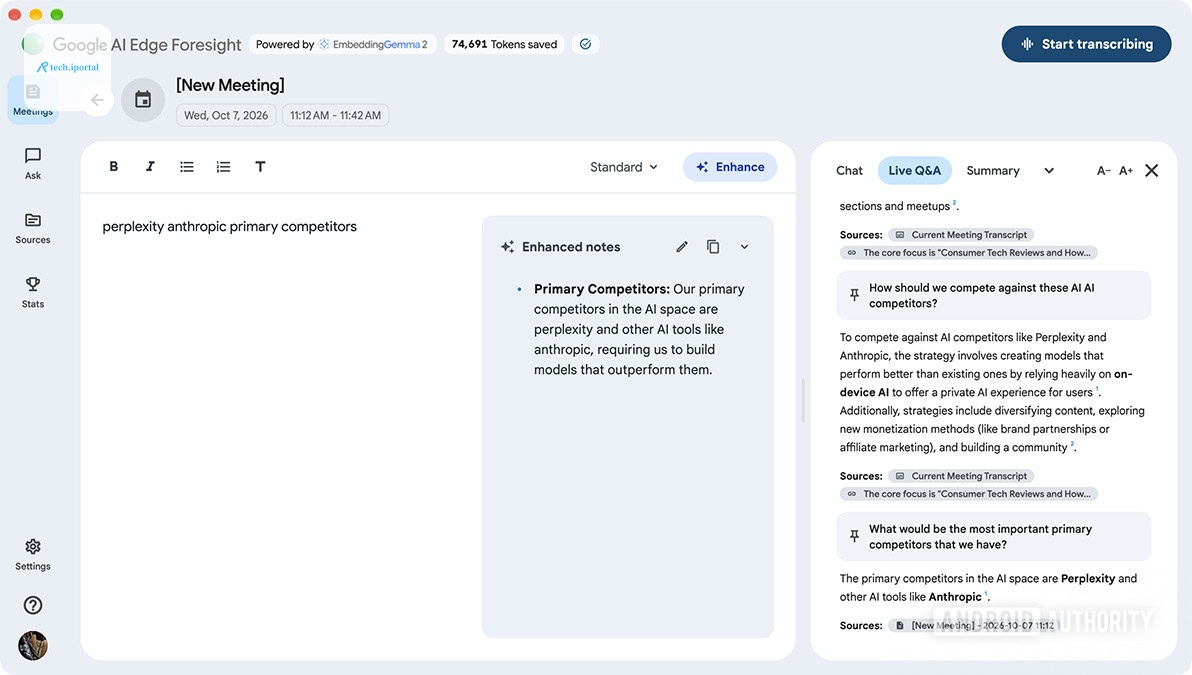Pin the 'How should we compete' question
The height and width of the screenshot is (675, 1192).
(x=854, y=295)
